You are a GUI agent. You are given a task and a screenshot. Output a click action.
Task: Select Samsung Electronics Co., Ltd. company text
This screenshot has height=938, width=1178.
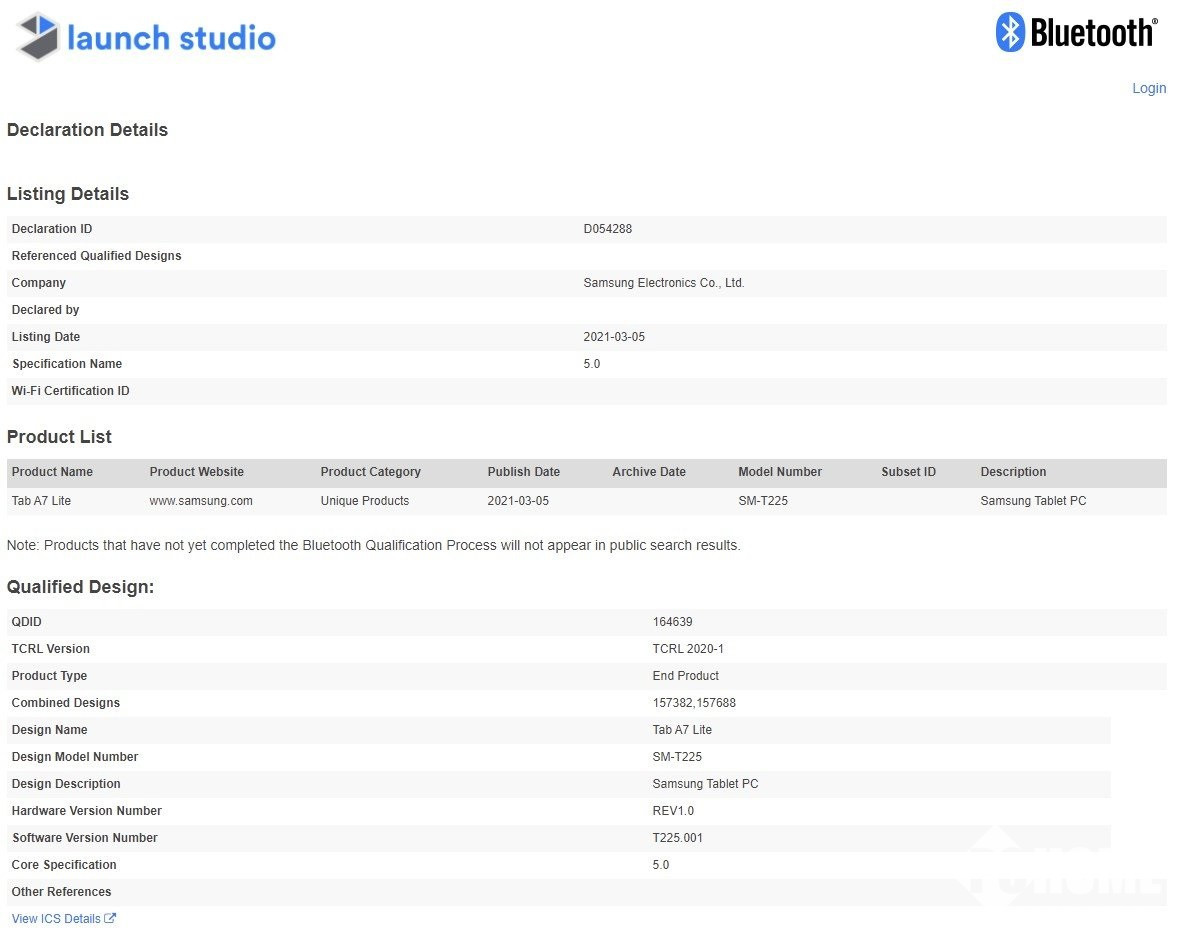point(663,283)
